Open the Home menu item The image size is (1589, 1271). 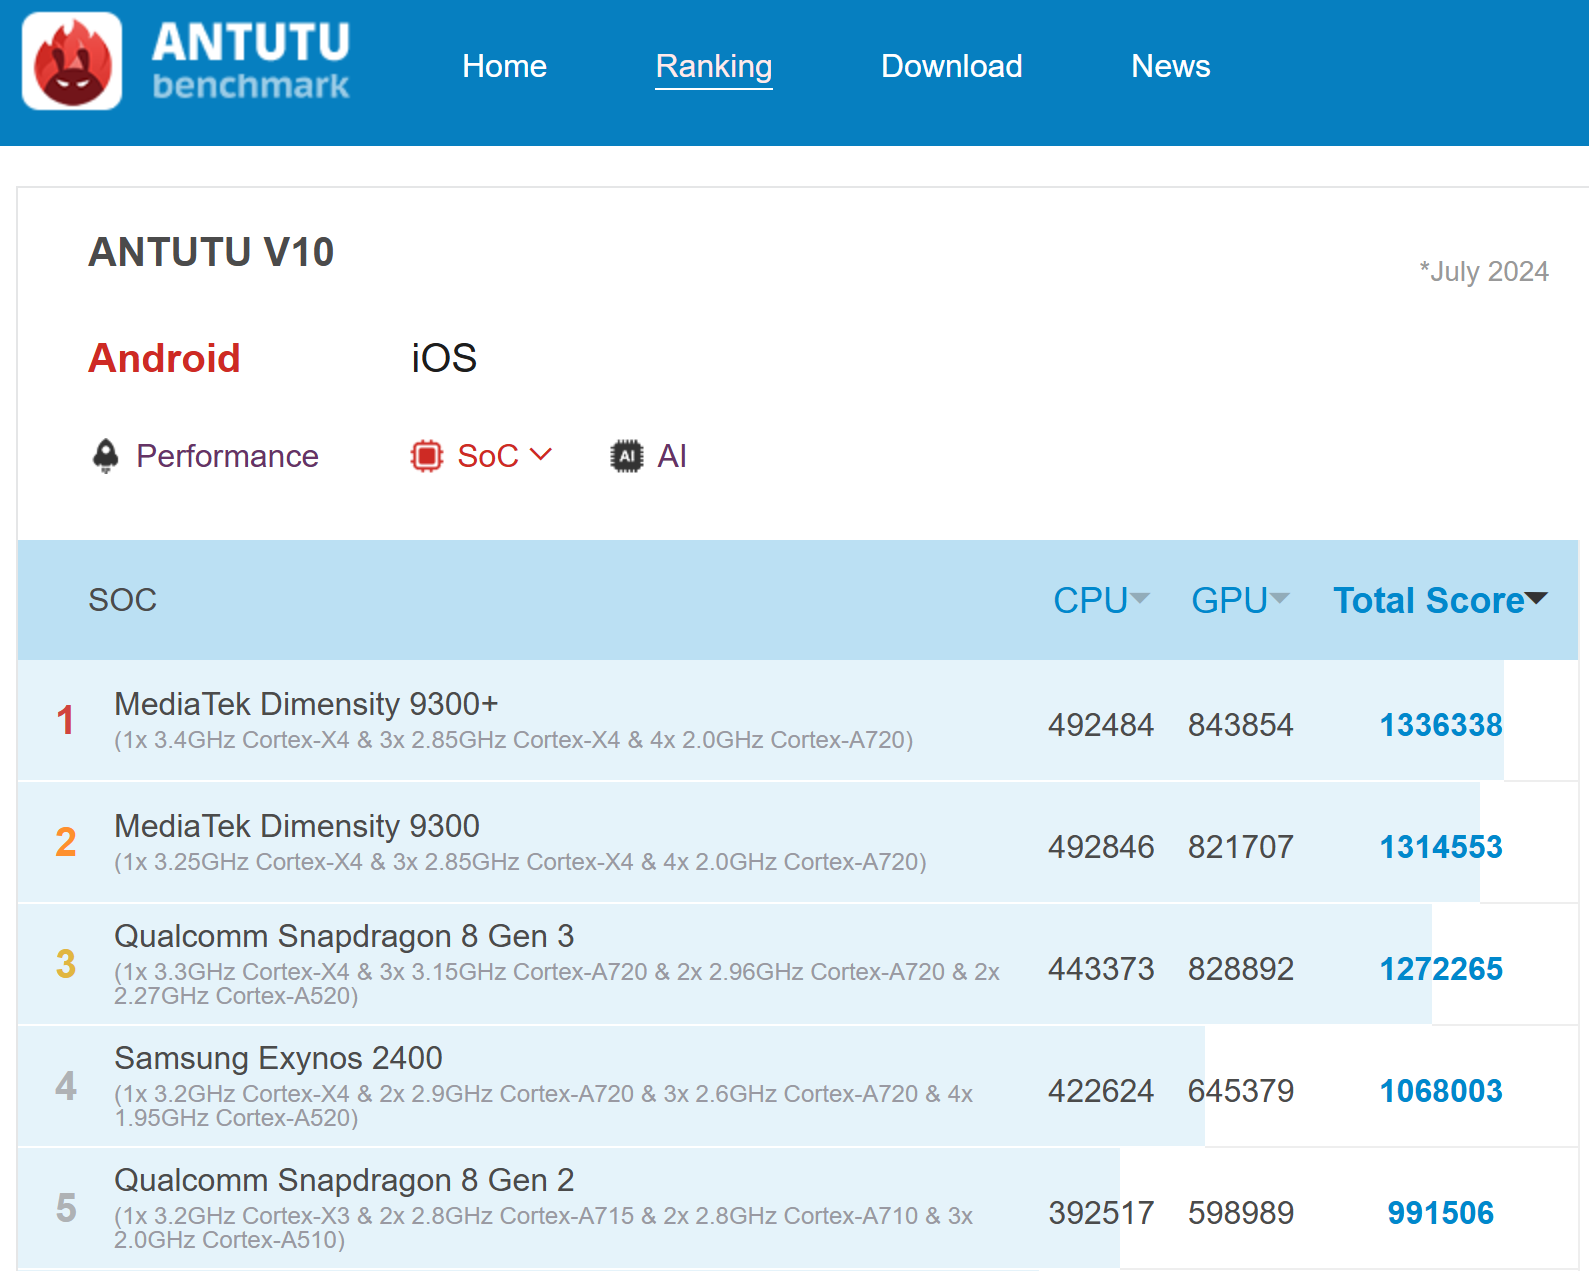(x=504, y=66)
